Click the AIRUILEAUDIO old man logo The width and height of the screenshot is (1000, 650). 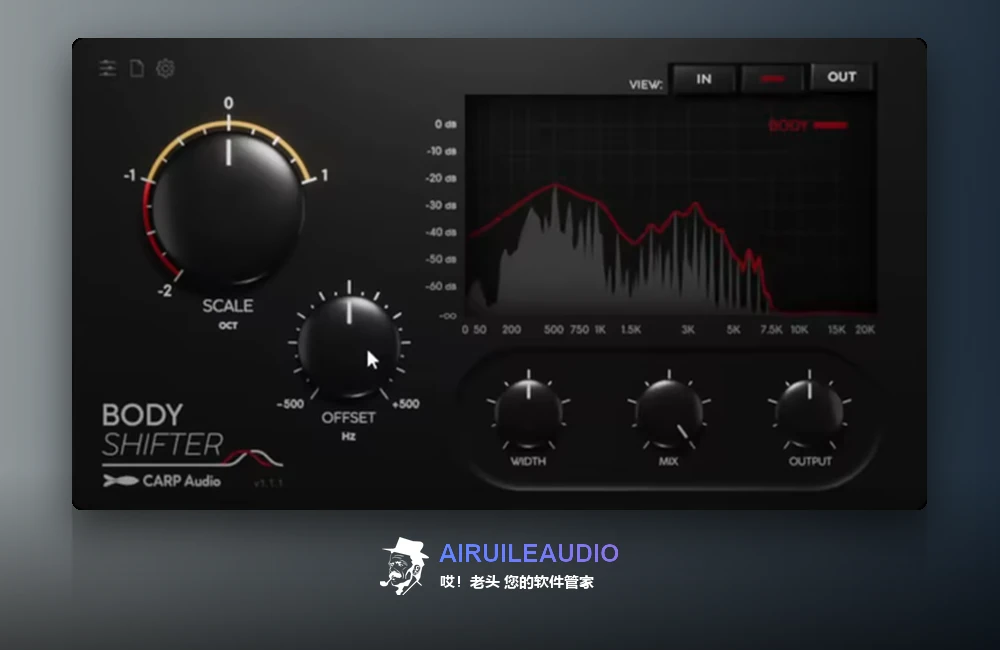(404, 566)
